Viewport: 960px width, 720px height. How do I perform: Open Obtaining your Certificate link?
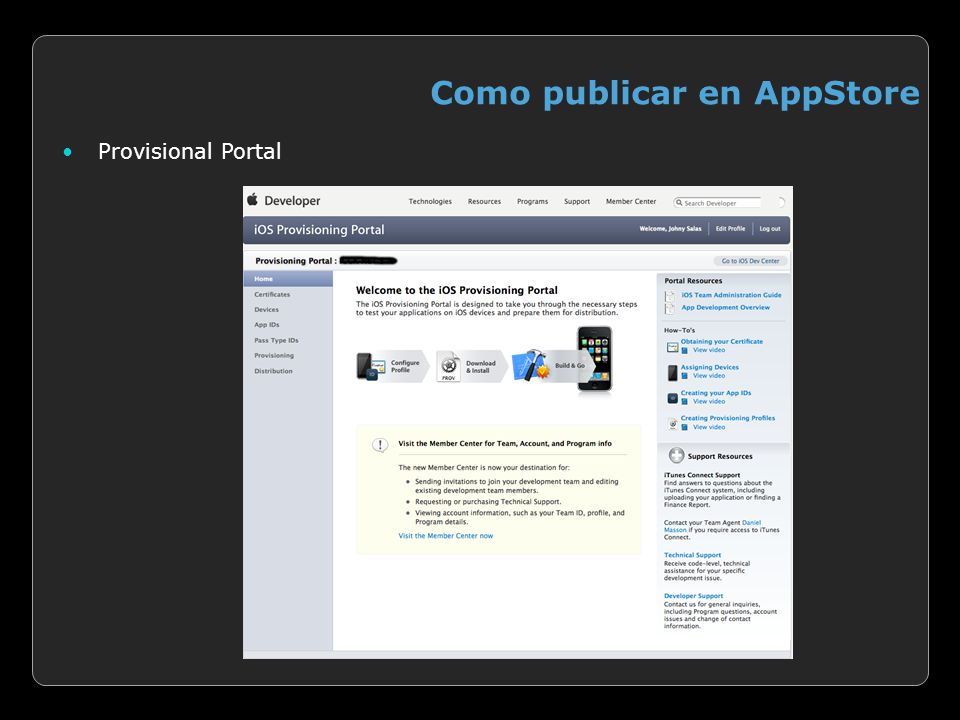tap(722, 342)
